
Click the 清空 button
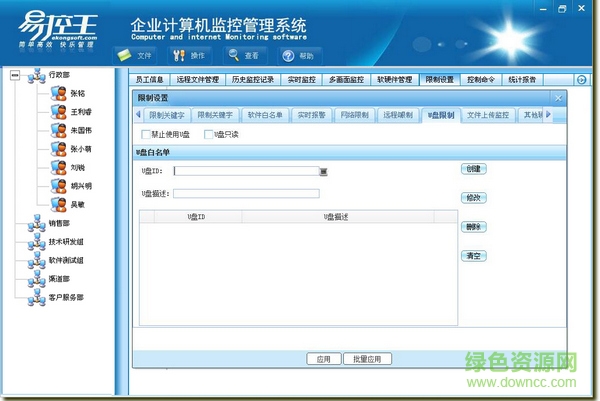tap(474, 256)
